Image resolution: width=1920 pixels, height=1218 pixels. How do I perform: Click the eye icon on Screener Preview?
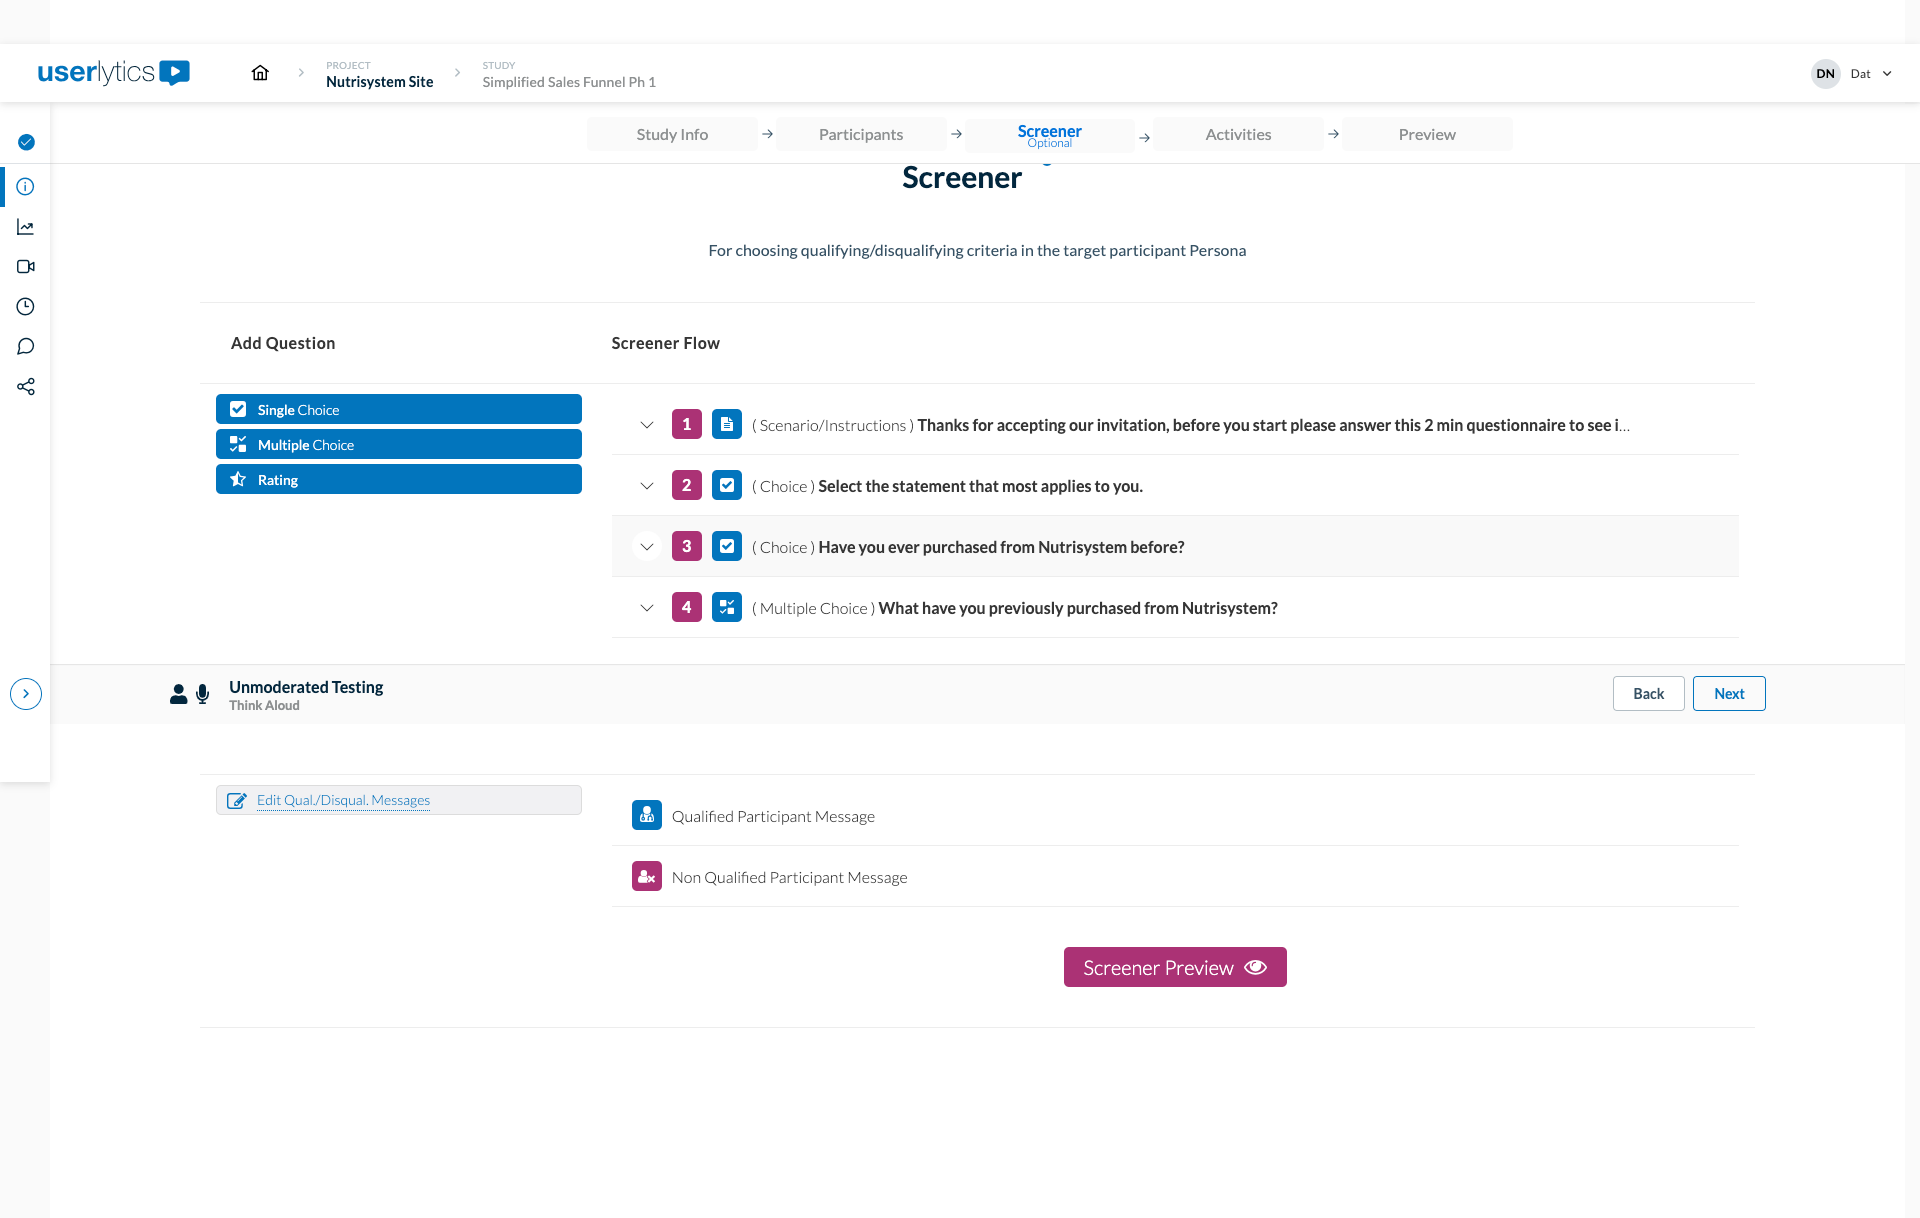click(x=1256, y=967)
